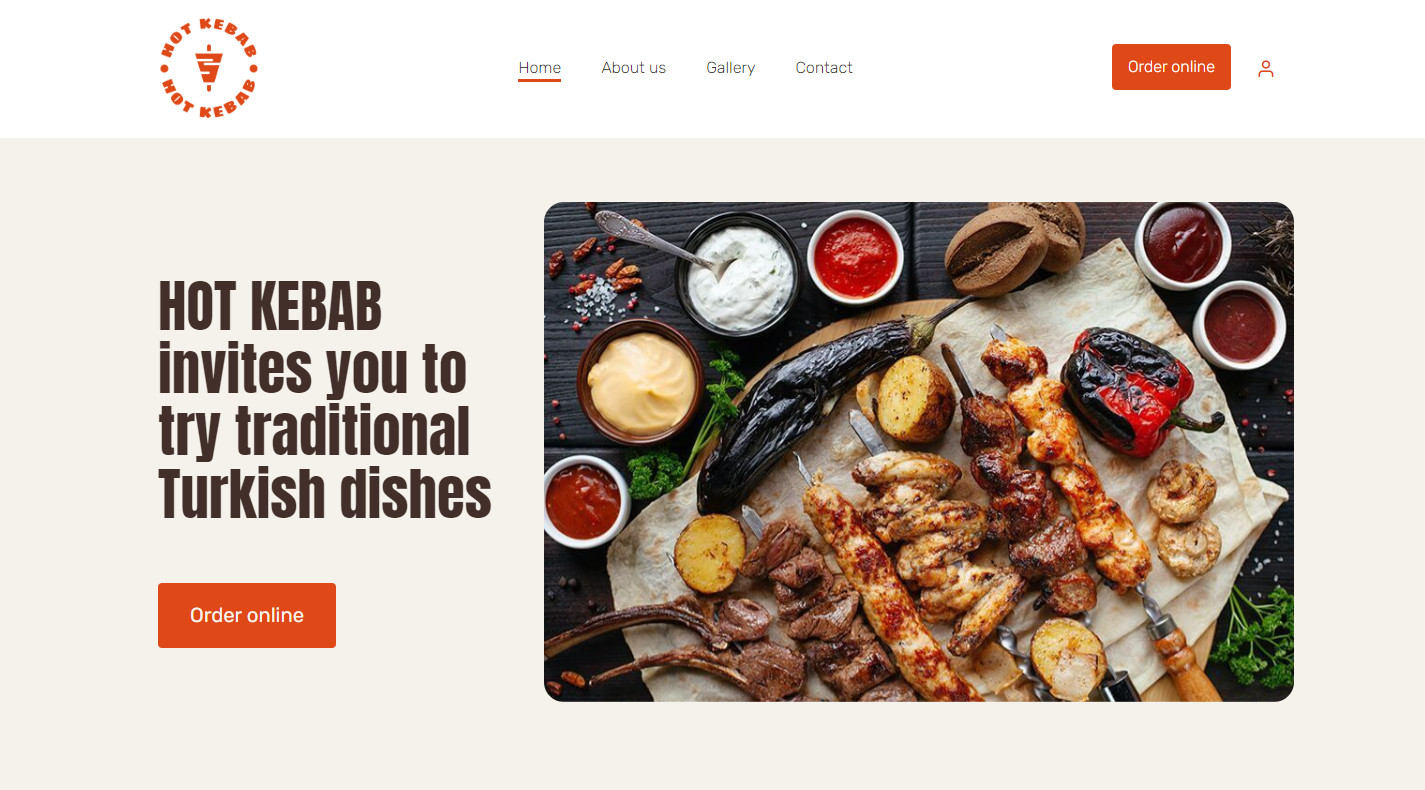Screen dimensions: 1425x790
Task: Click the grilled mushrooms in the photo
Action: point(1185,518)
